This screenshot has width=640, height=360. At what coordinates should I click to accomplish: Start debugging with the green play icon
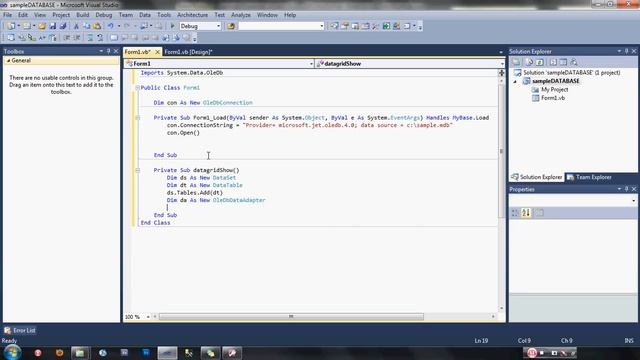(x=172, y=26)
